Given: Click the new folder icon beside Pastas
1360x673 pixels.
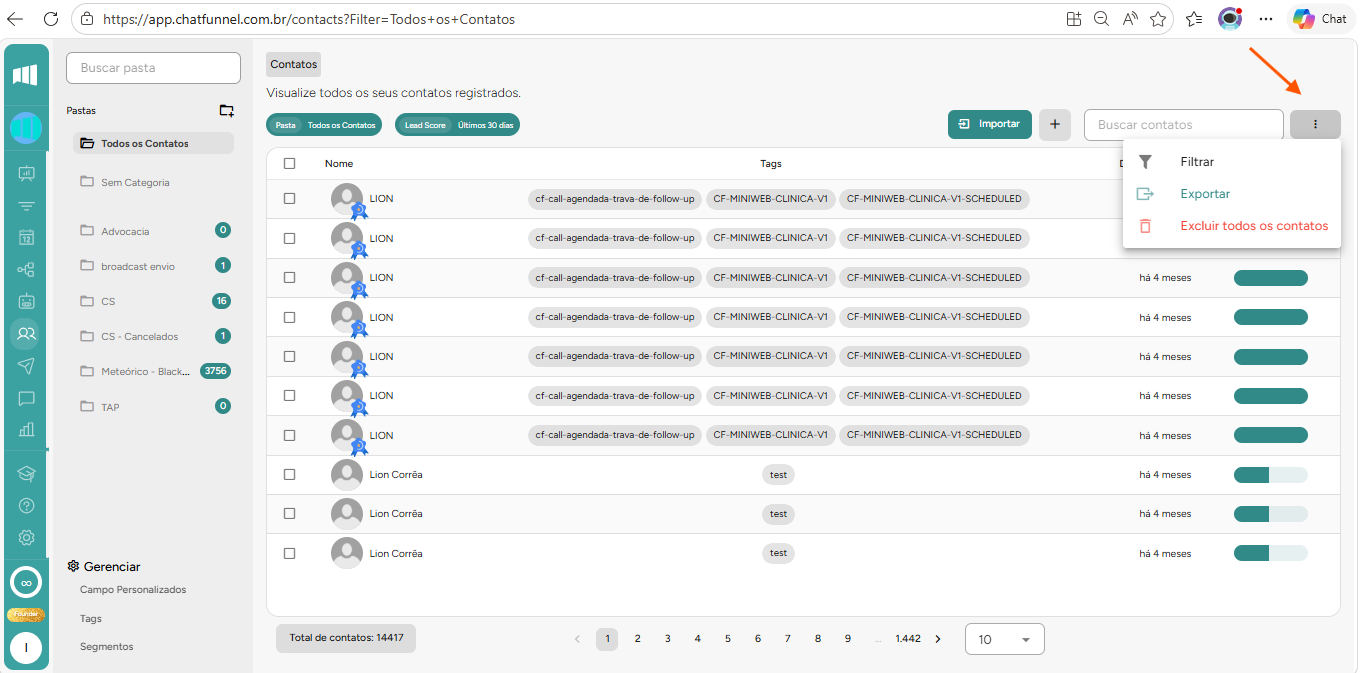Looking at the screenshot, I should [x=227, y=110].
